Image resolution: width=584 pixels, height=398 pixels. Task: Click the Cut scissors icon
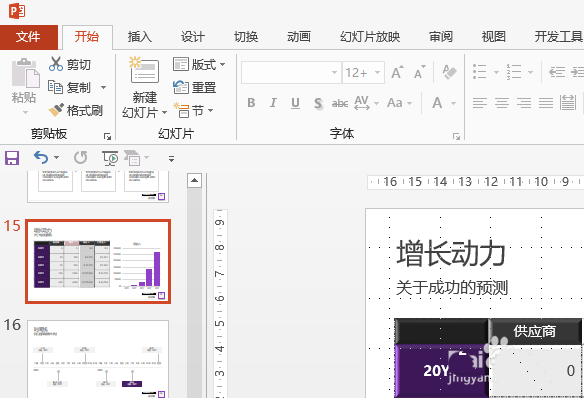click(x=55, y=64)
